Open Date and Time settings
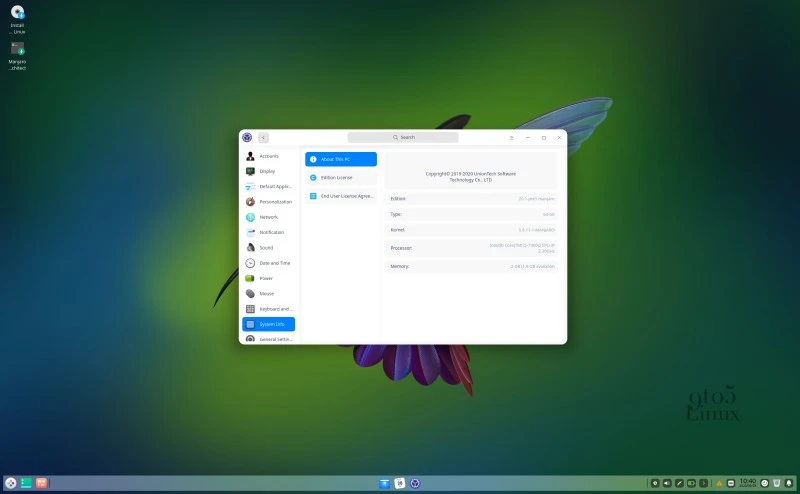Screen dimensions: 800x494 268,263
